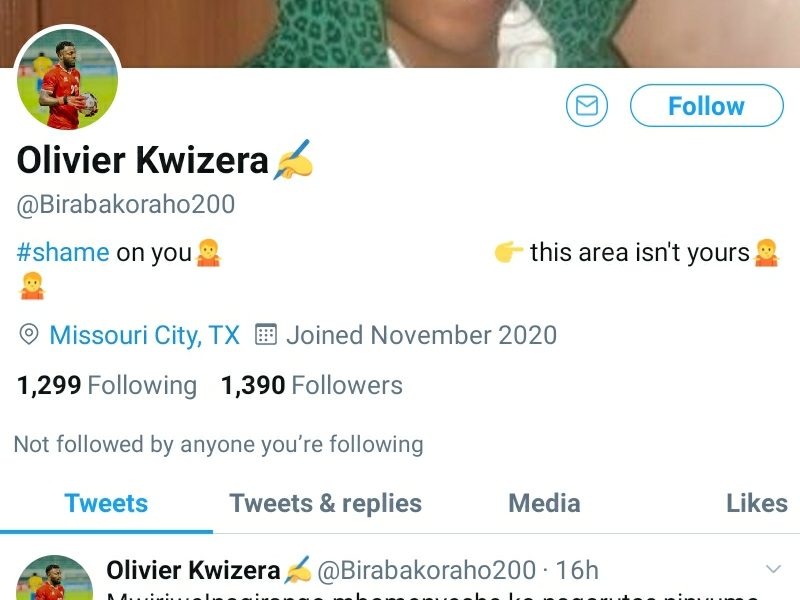Click the 'Joined November 2020' text

point(421,335)
